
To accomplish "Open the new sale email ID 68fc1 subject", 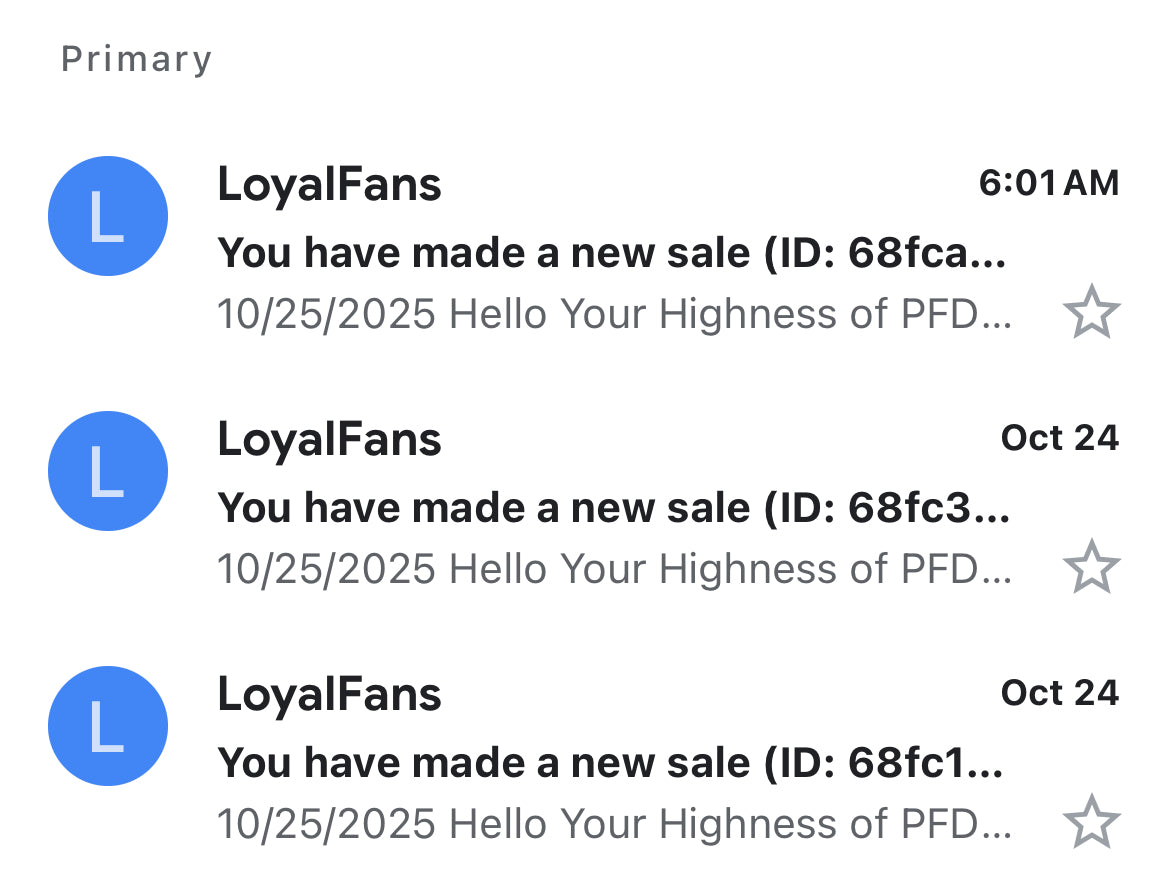I will pos(611,764).
